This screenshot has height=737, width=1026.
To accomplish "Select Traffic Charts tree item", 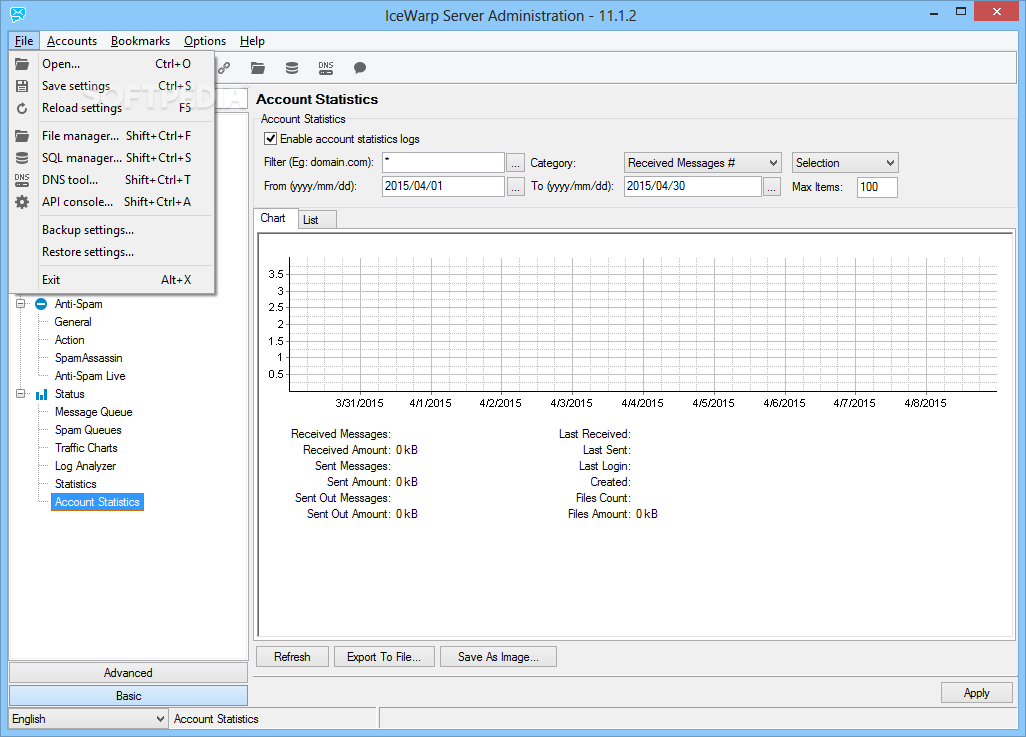I will [x=86, y=448].
